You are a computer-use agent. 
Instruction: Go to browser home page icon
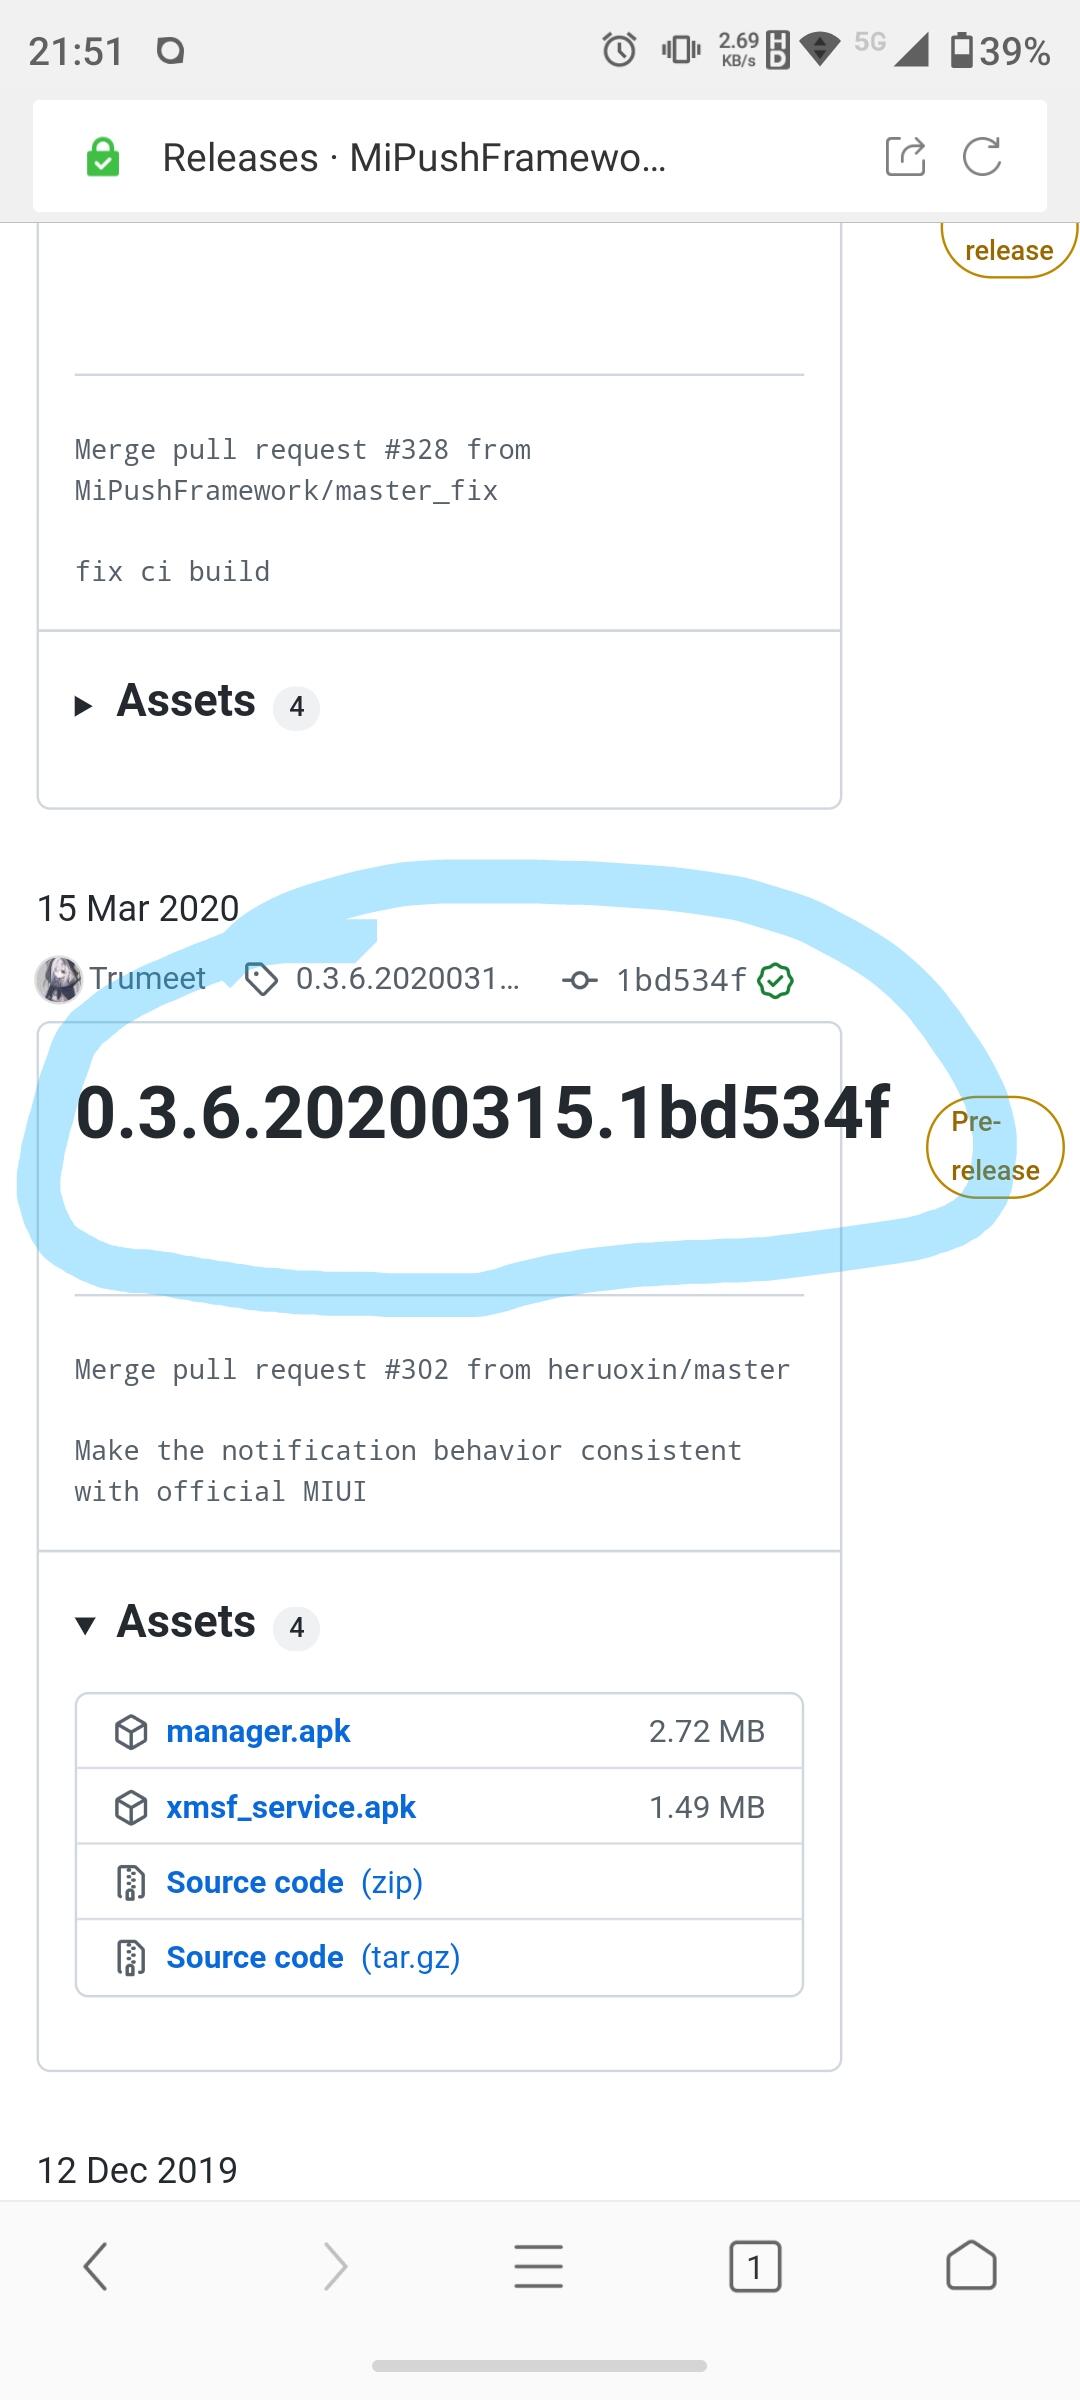coord(971,2266)
